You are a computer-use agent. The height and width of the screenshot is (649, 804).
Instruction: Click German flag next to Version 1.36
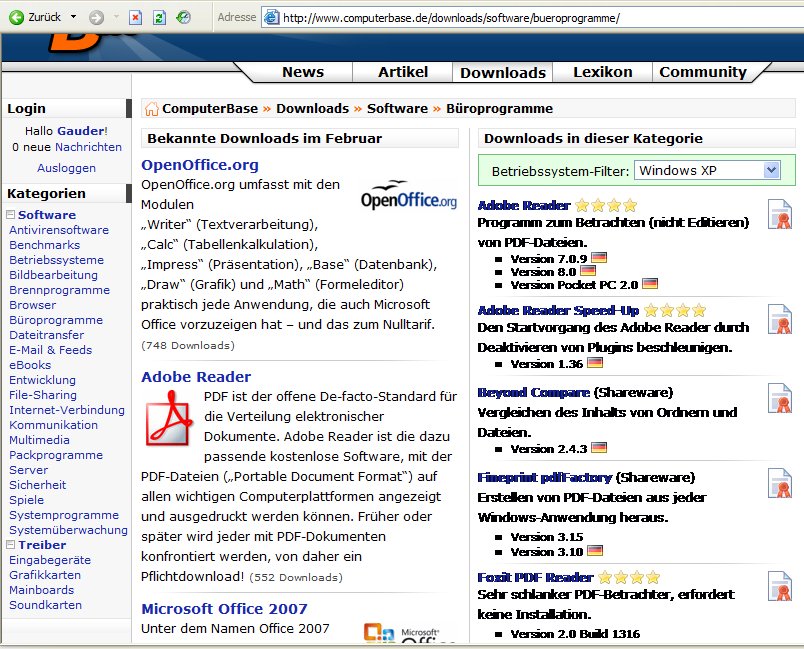coord(595,363)
